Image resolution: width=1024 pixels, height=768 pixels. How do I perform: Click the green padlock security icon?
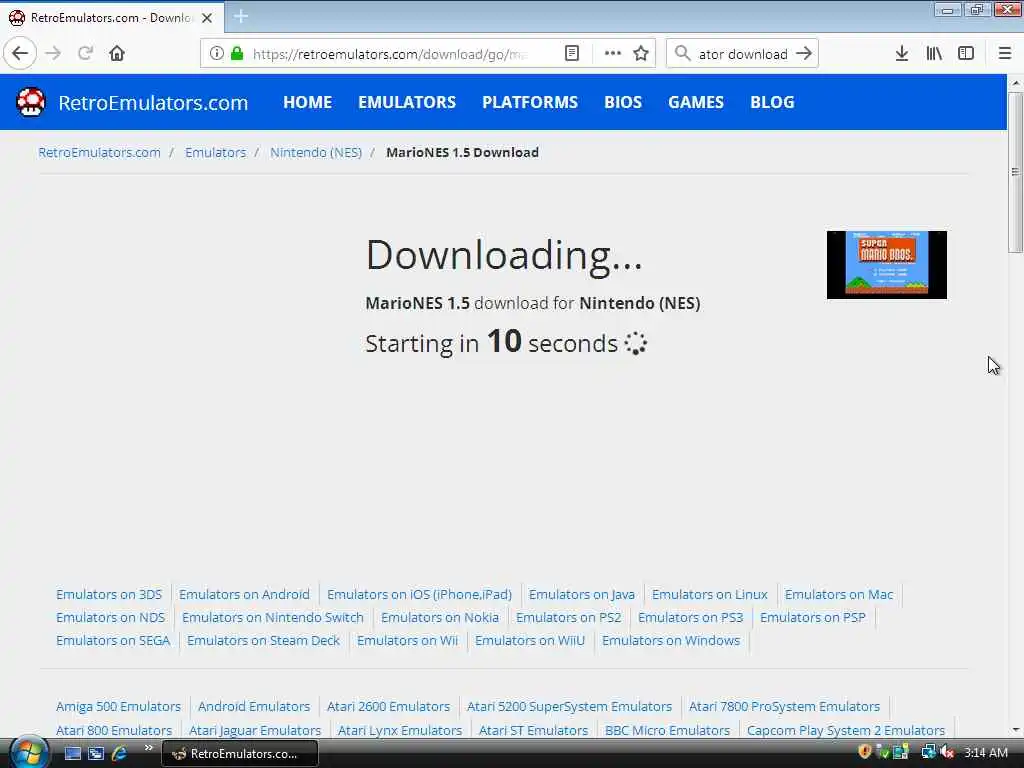point(237,53)
